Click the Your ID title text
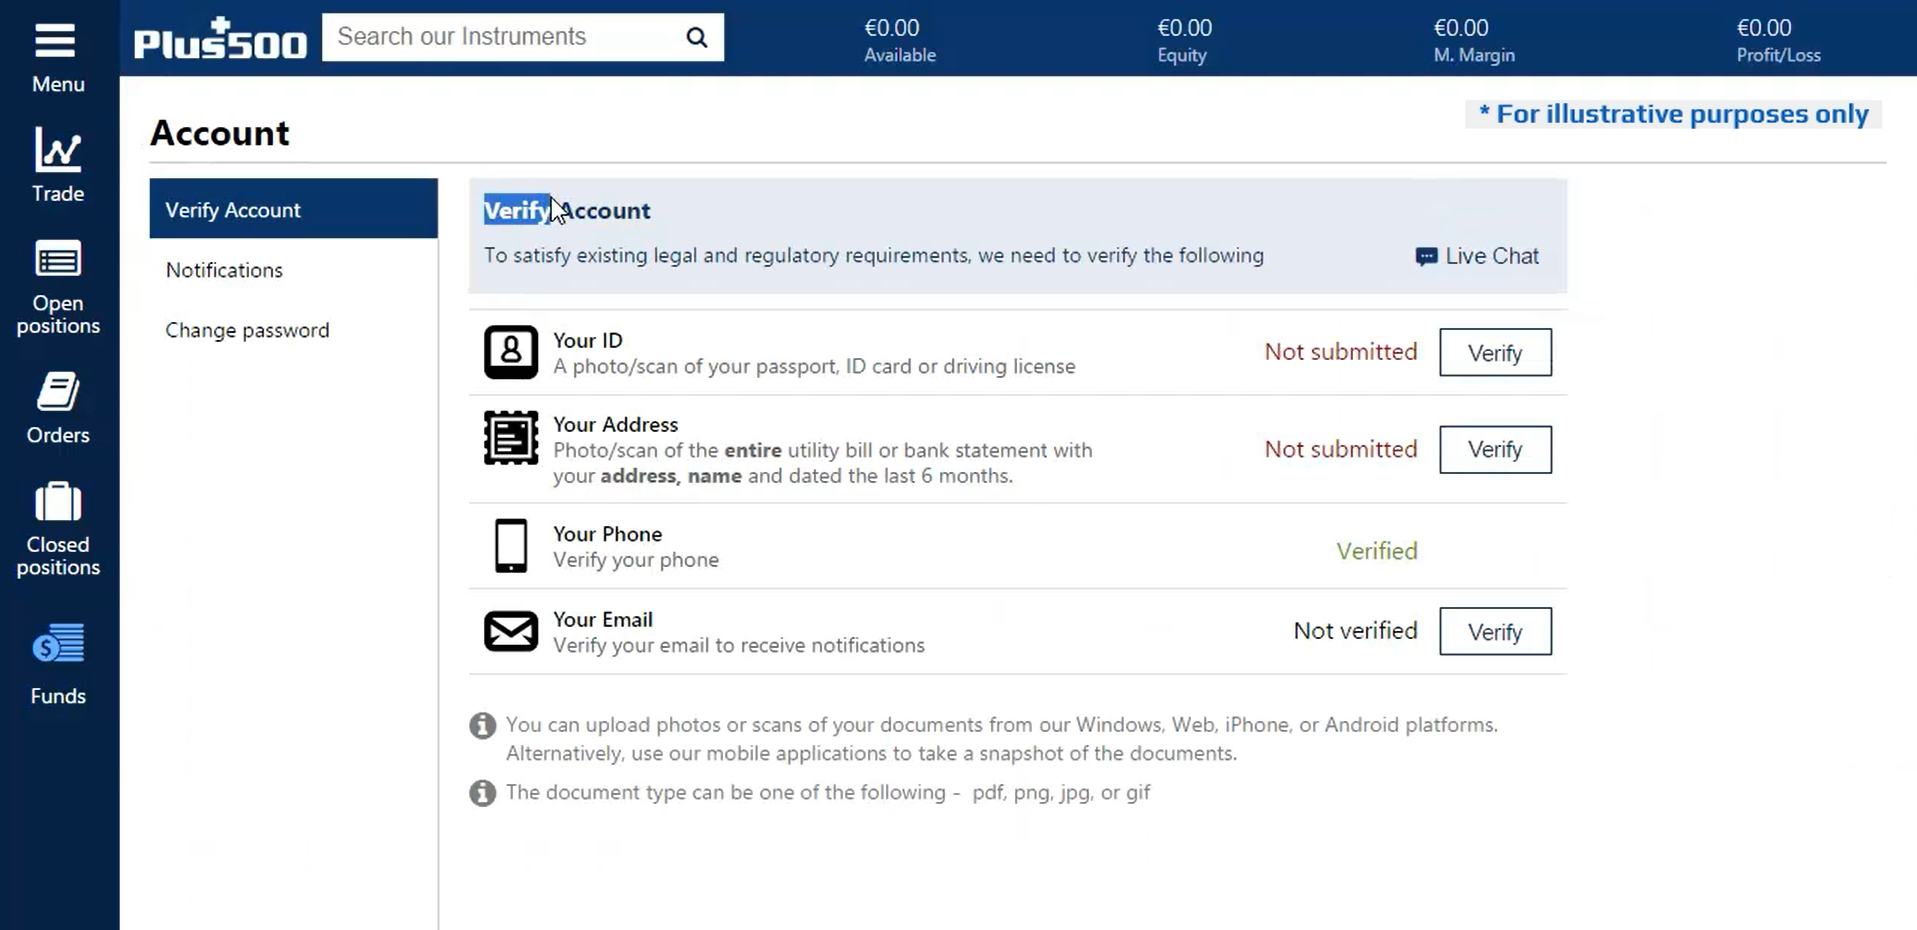This screenshot has width=1917, height=930. 588,340
